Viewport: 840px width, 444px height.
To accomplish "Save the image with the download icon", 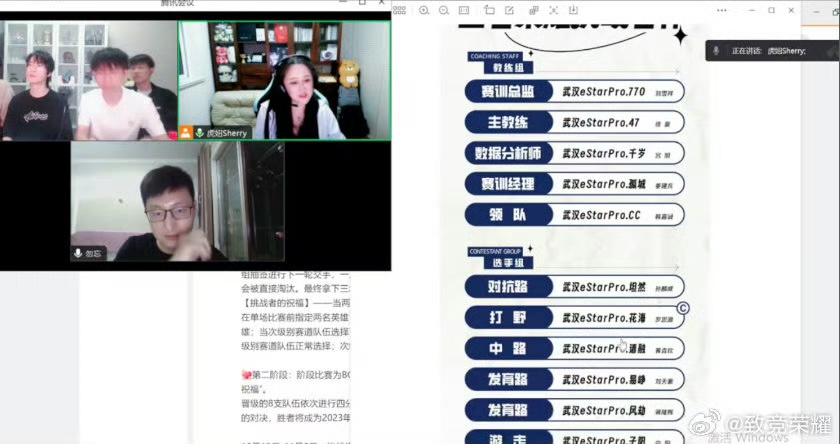I will point(573,10).
